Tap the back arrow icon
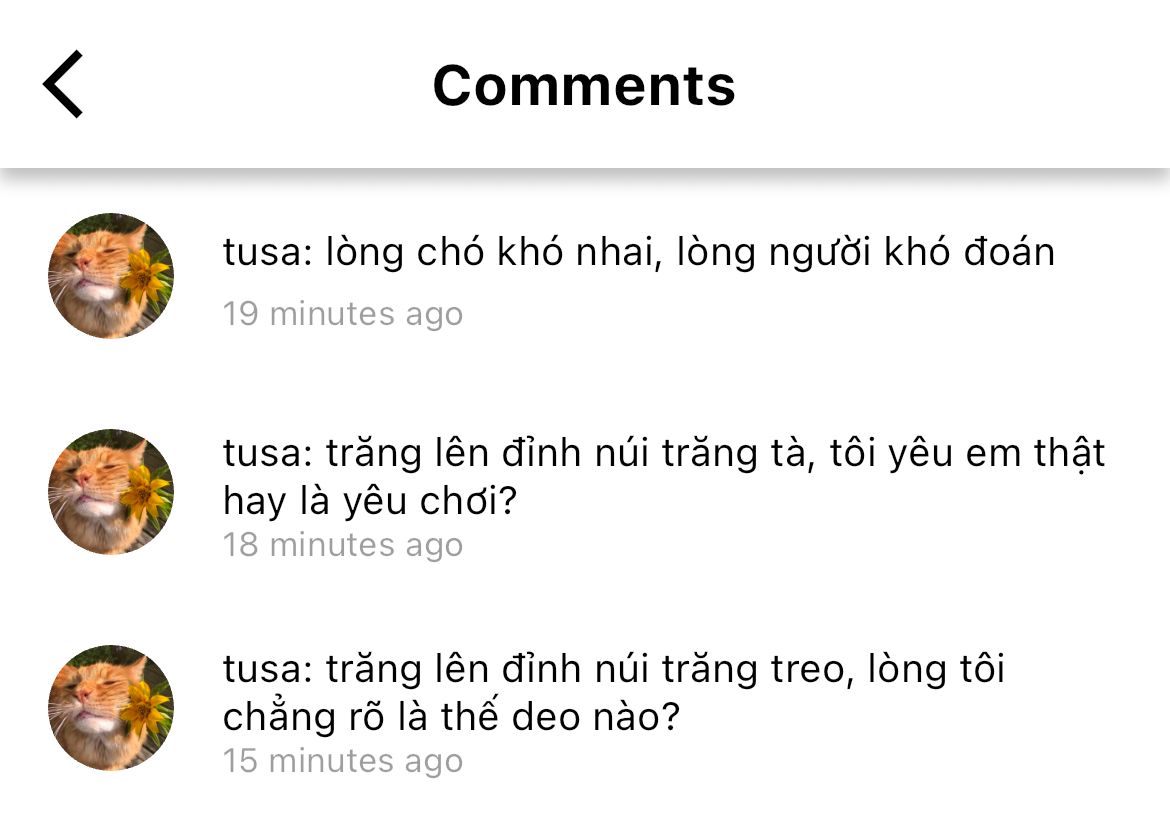This screenshot has width=1170, height=837. tap(63, 85)
